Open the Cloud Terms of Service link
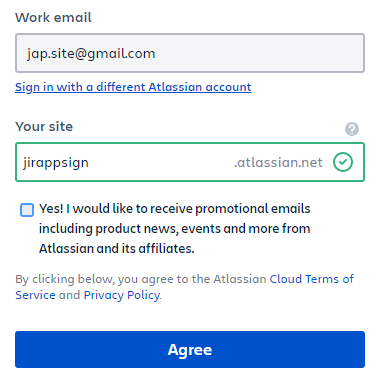381x384 pixels. point(311,279)
